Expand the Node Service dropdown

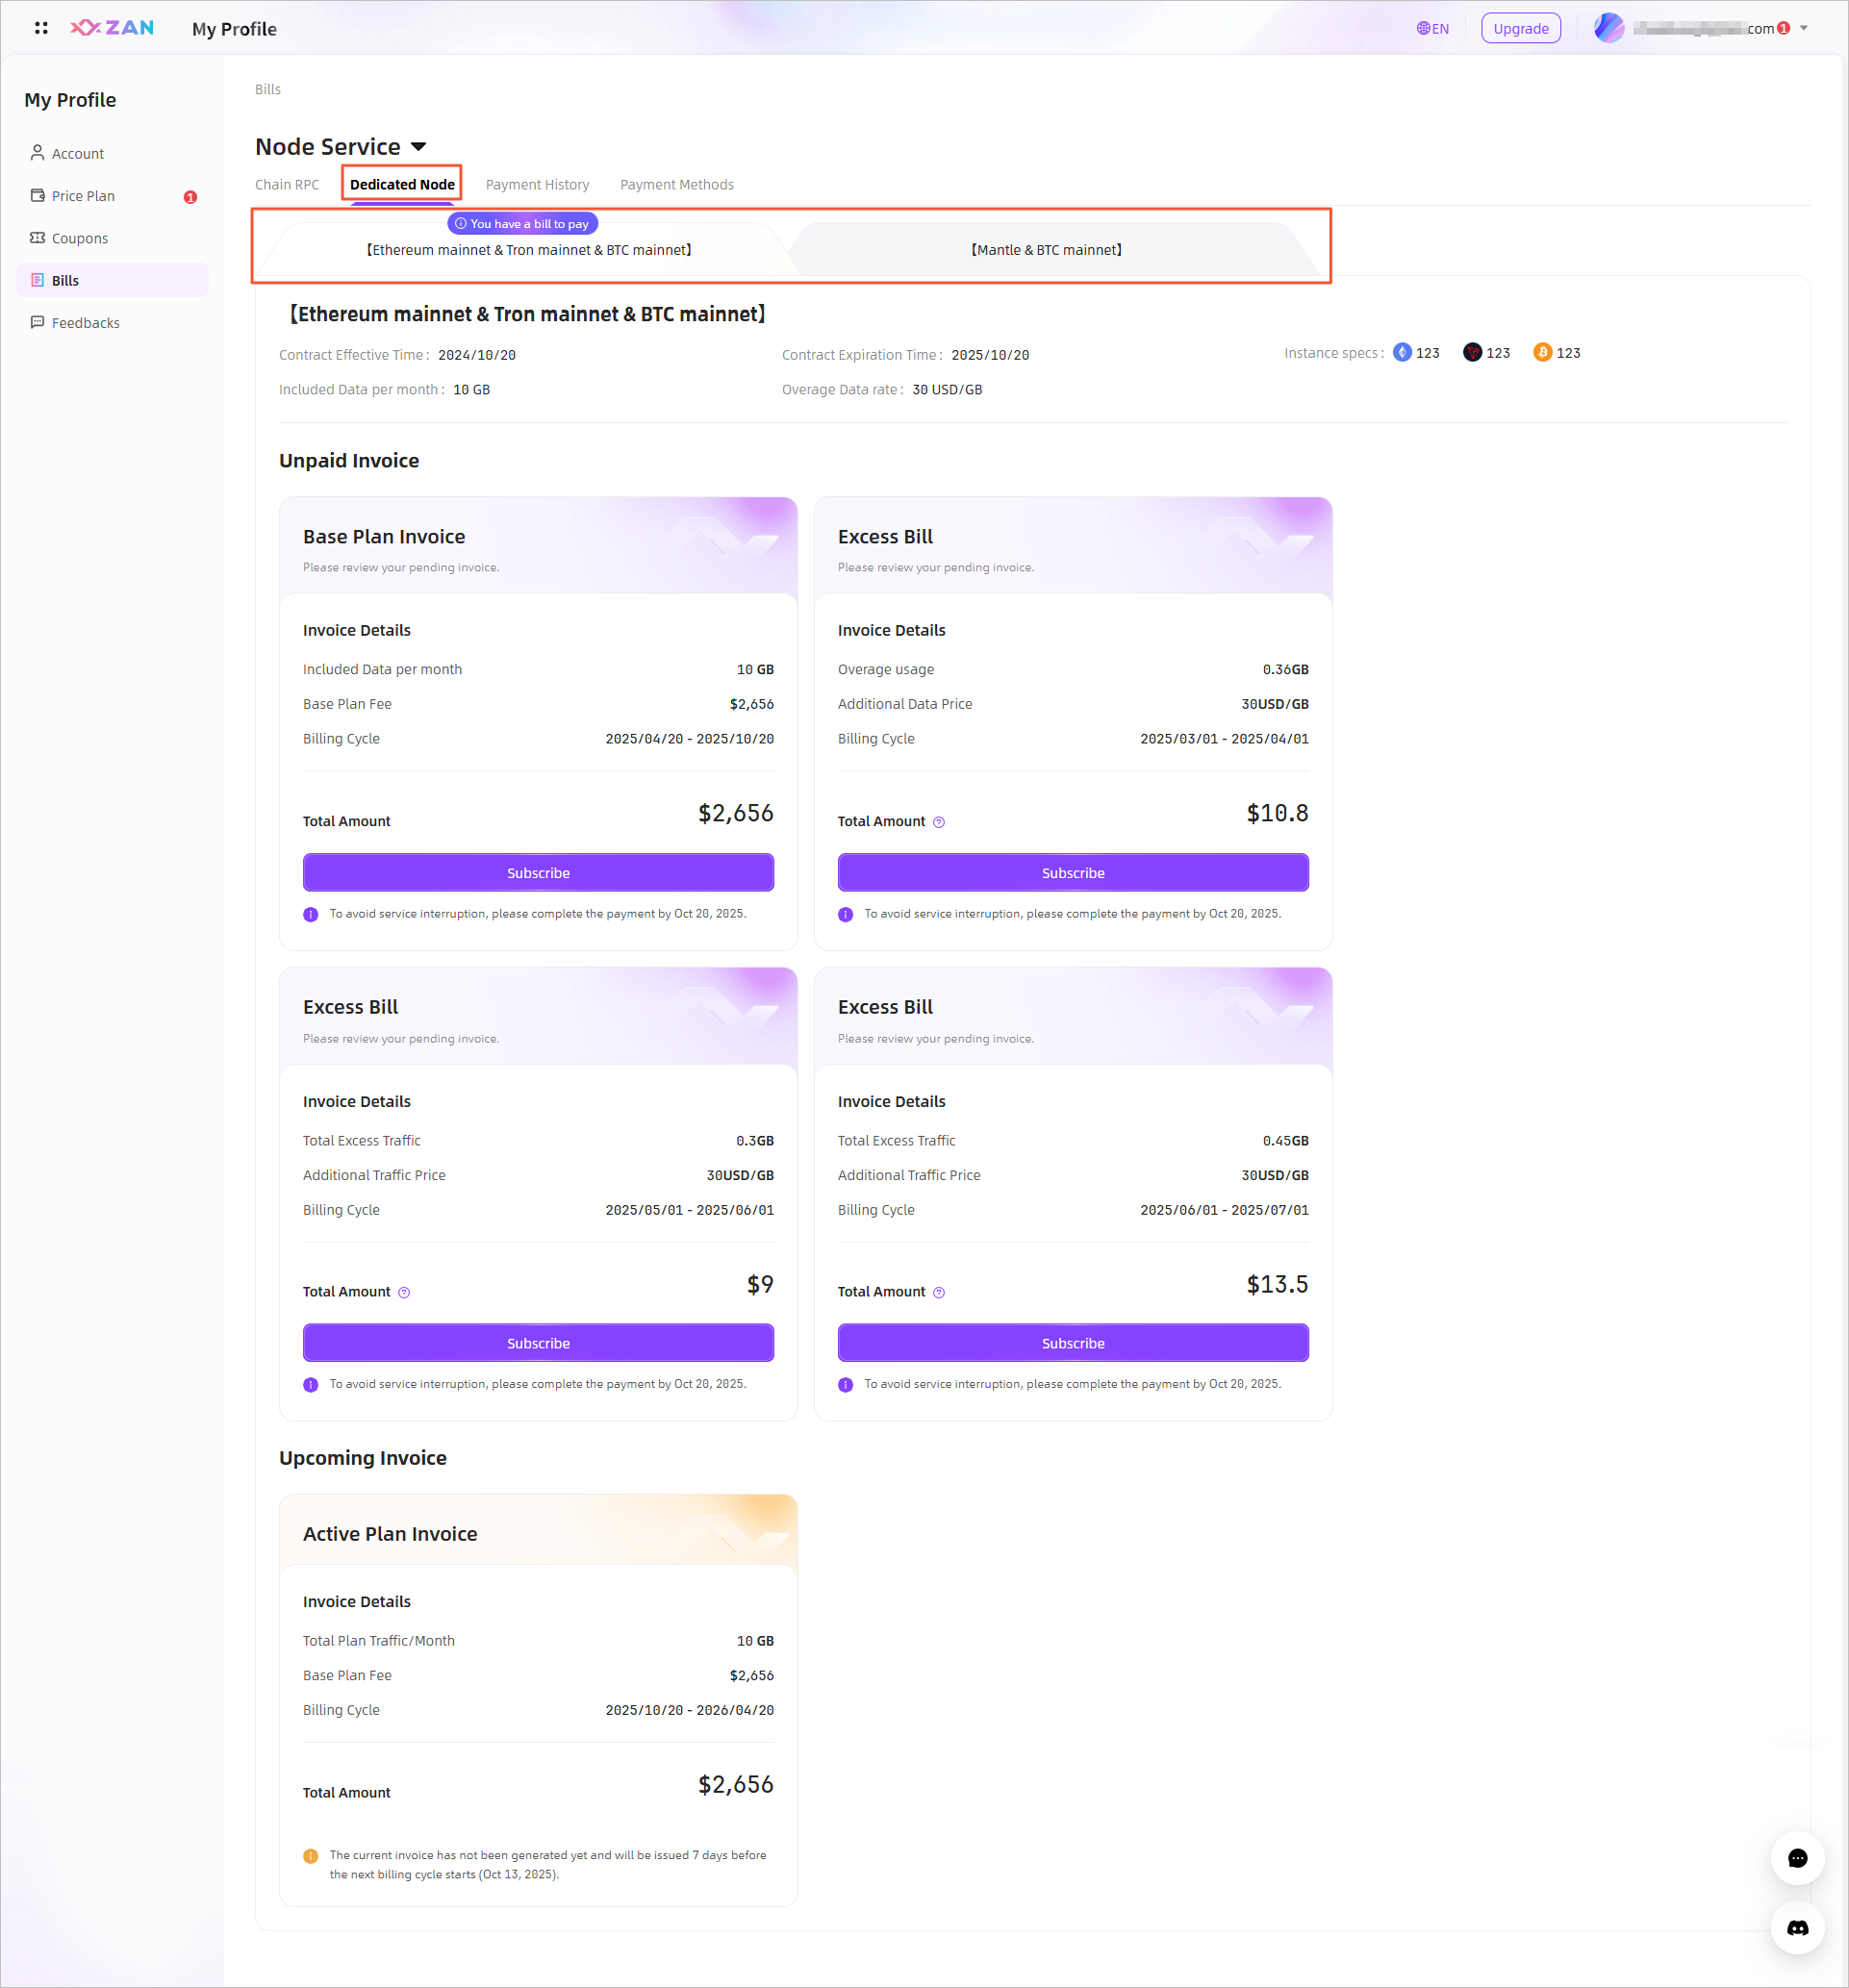(418, 147)
